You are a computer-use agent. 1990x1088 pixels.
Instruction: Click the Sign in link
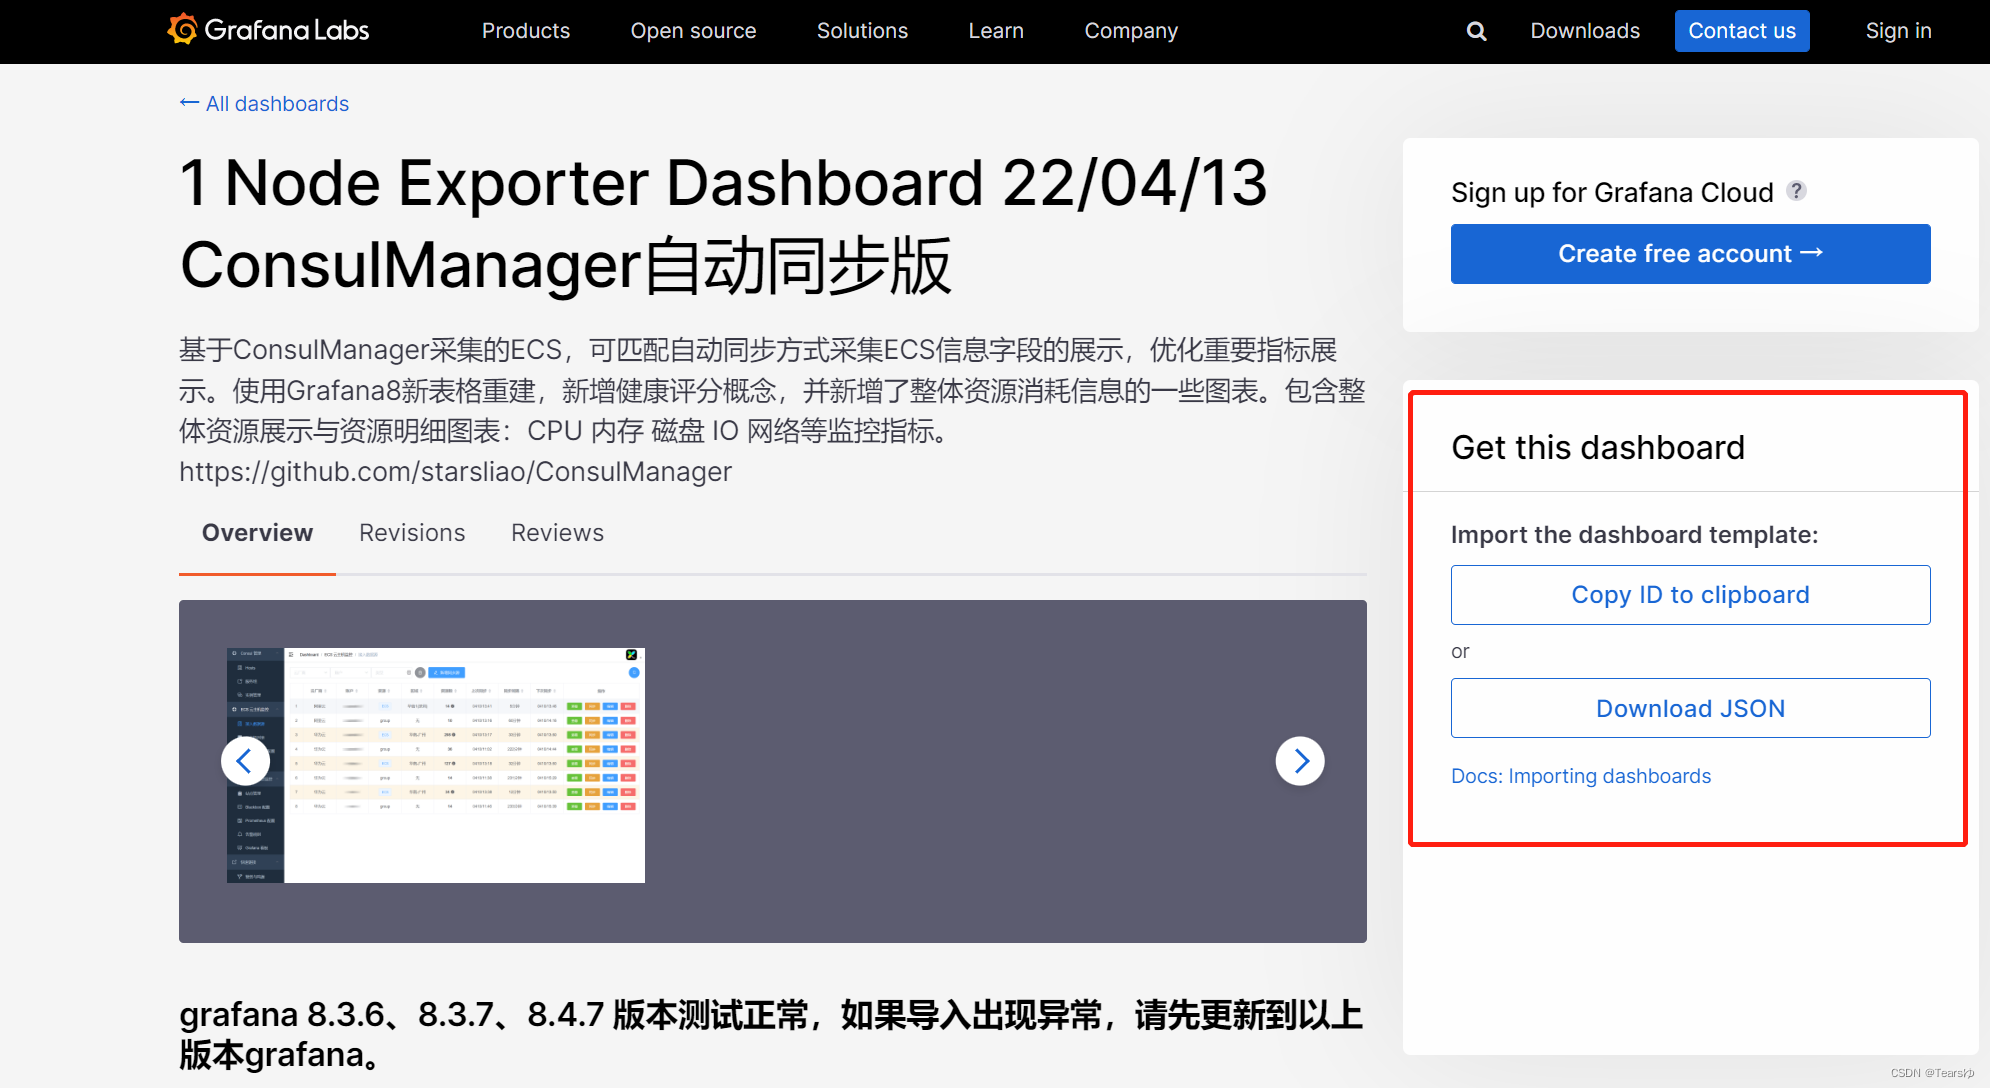(1899, 29)
